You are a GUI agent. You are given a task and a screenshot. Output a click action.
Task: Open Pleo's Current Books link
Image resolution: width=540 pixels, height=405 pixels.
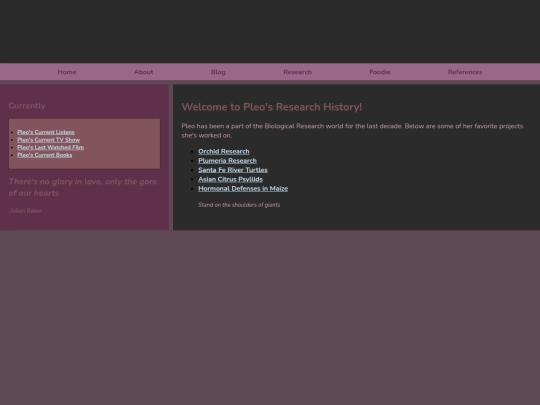click(45, 155)
